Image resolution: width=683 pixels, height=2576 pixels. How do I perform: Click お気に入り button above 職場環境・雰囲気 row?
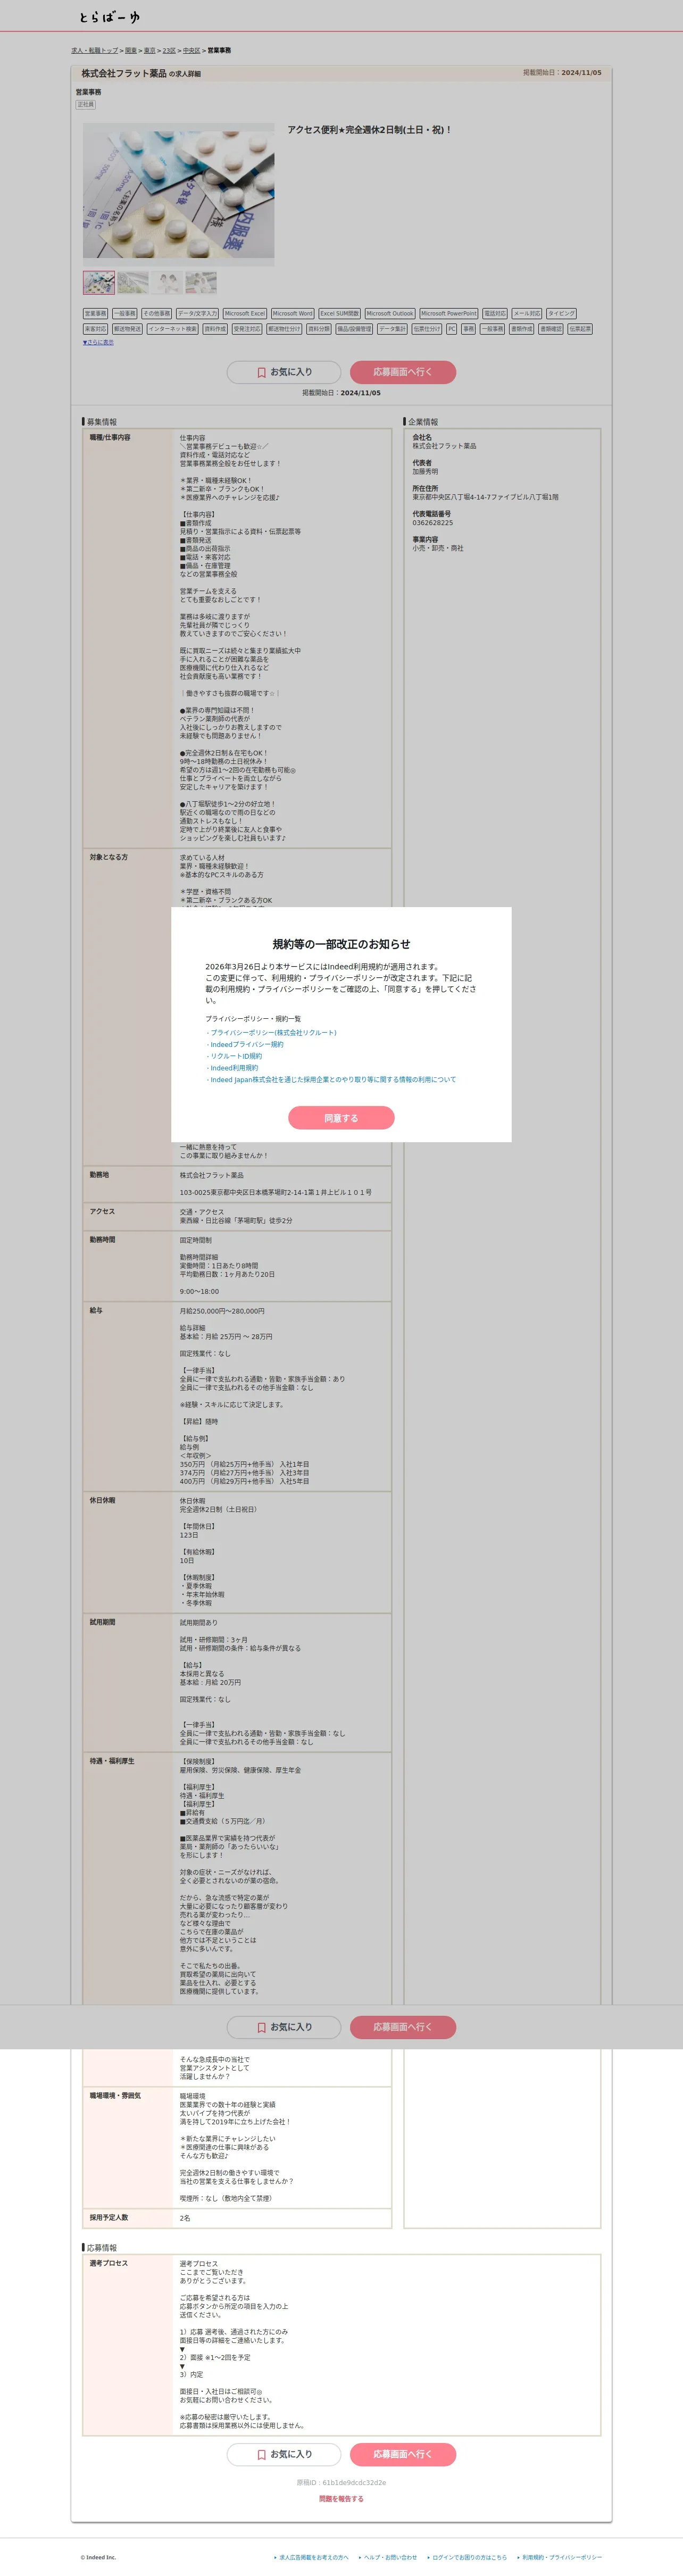point(284,2027)
